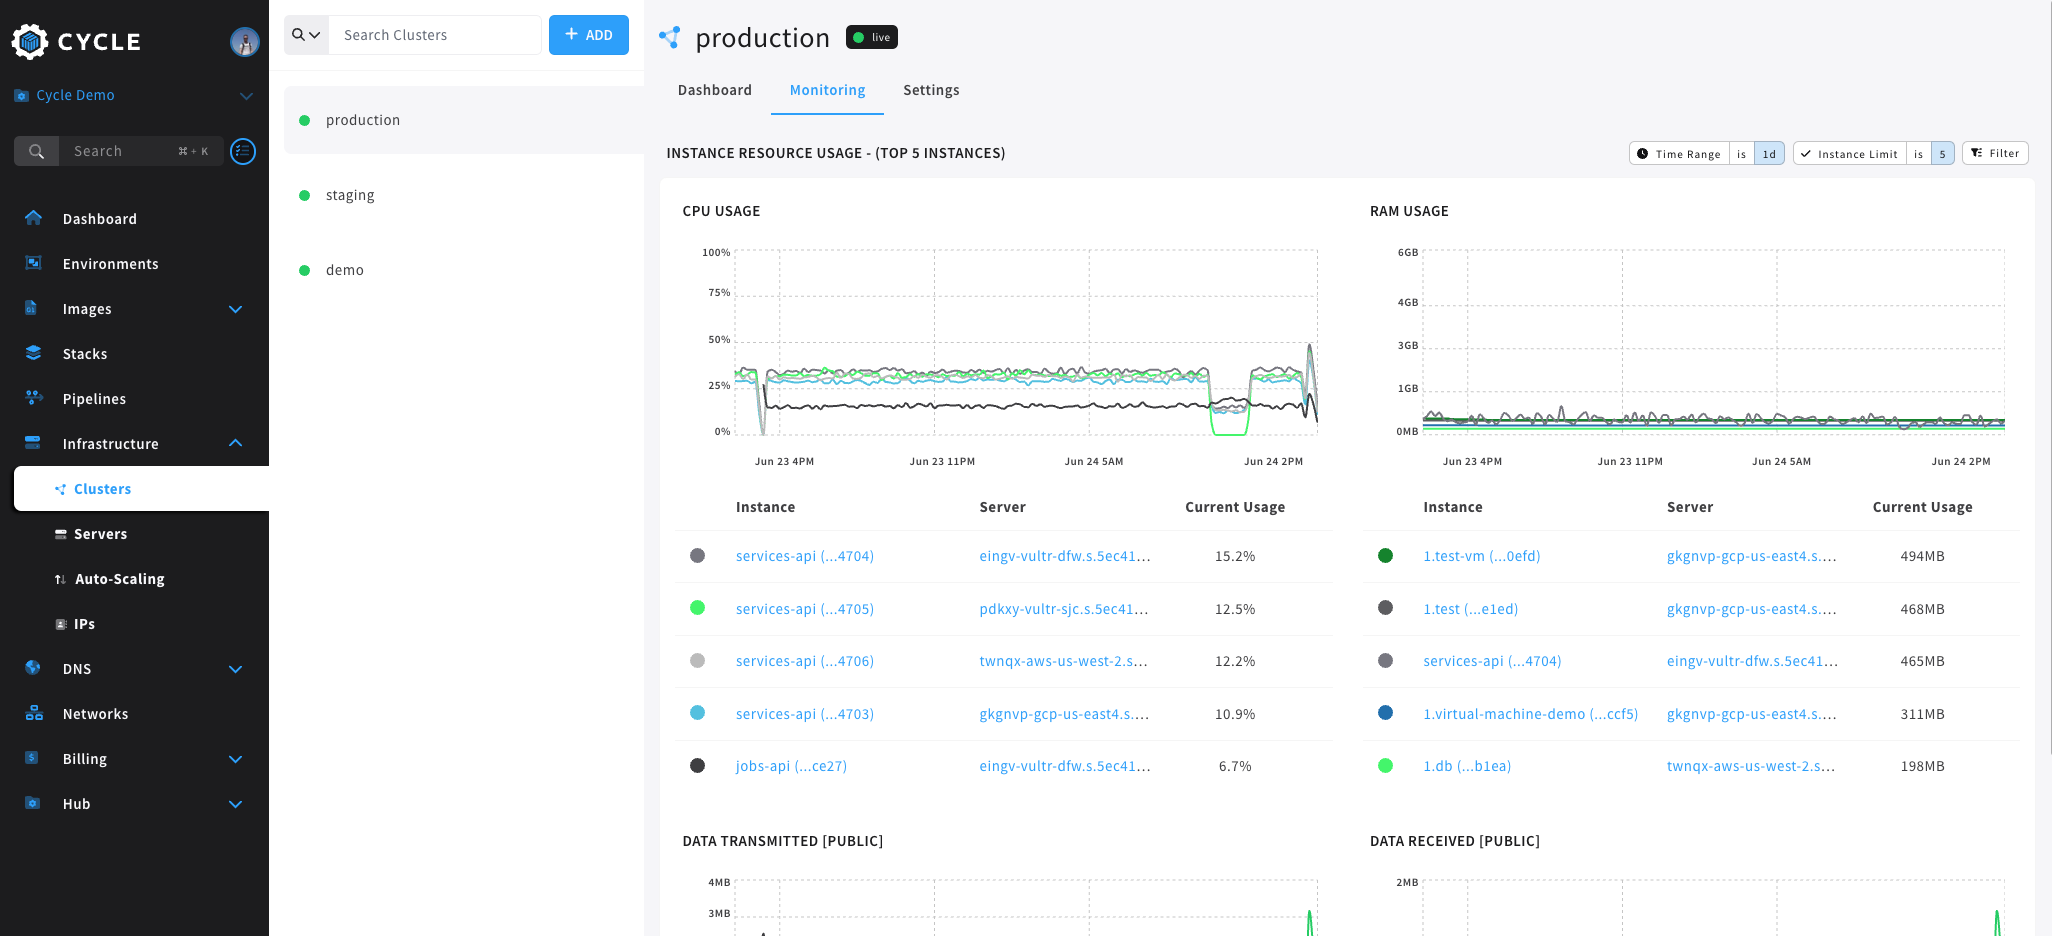
Task: Open Servers under Infrastructure
Action: point(100,534)
